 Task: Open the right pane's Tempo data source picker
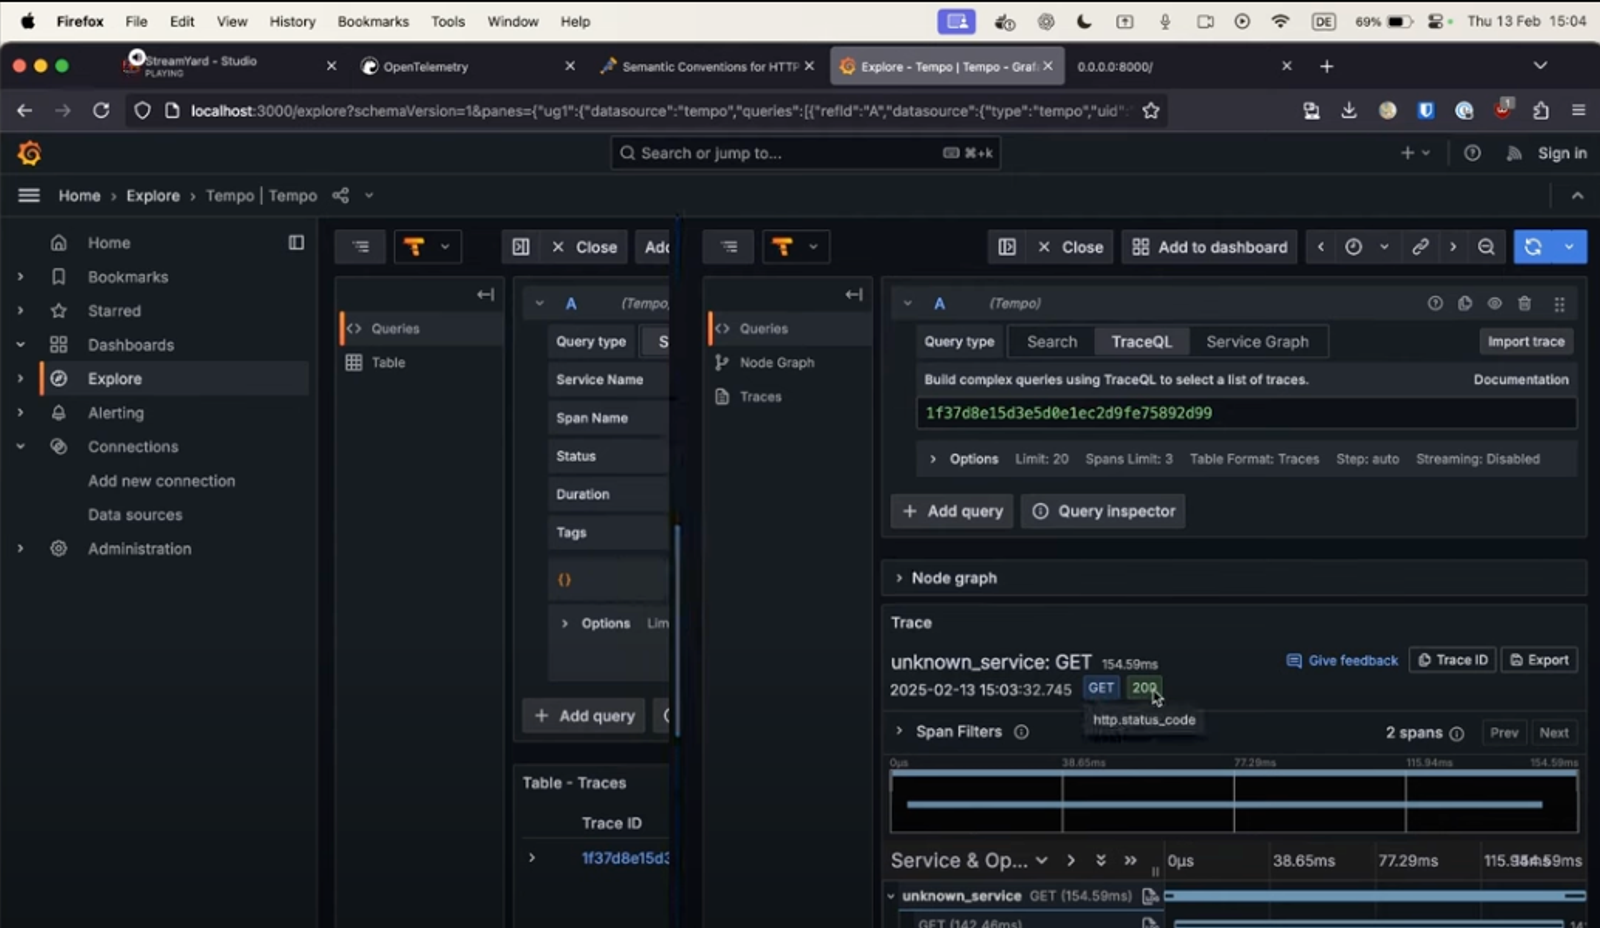click(x=795, y=247)
